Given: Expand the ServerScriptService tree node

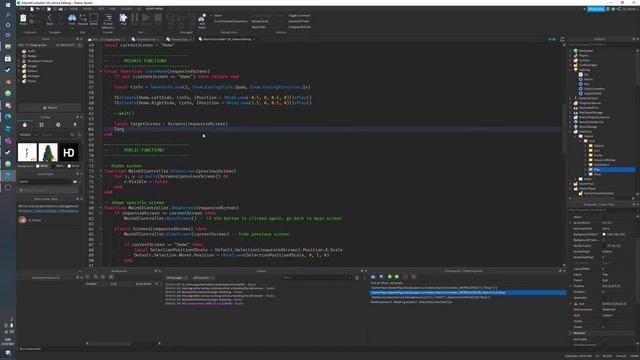Looking at the screenshot, I should click(571, 122).
